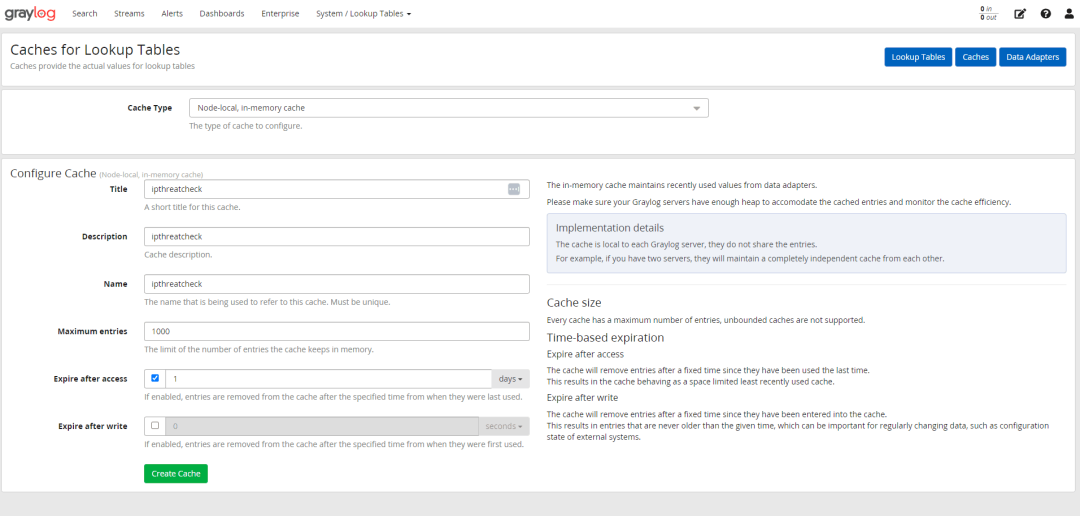Click the blue Caches button
This screenshot has height=516, width=1080.
coord(975,57)
